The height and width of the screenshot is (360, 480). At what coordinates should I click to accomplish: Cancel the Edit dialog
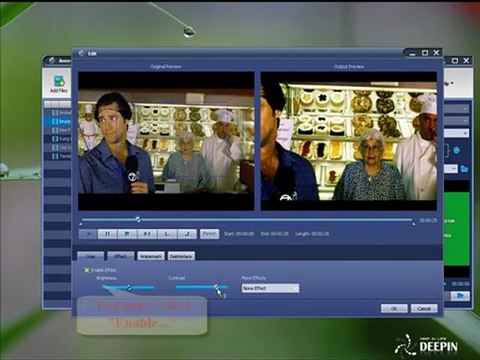(x=424, y=309)
